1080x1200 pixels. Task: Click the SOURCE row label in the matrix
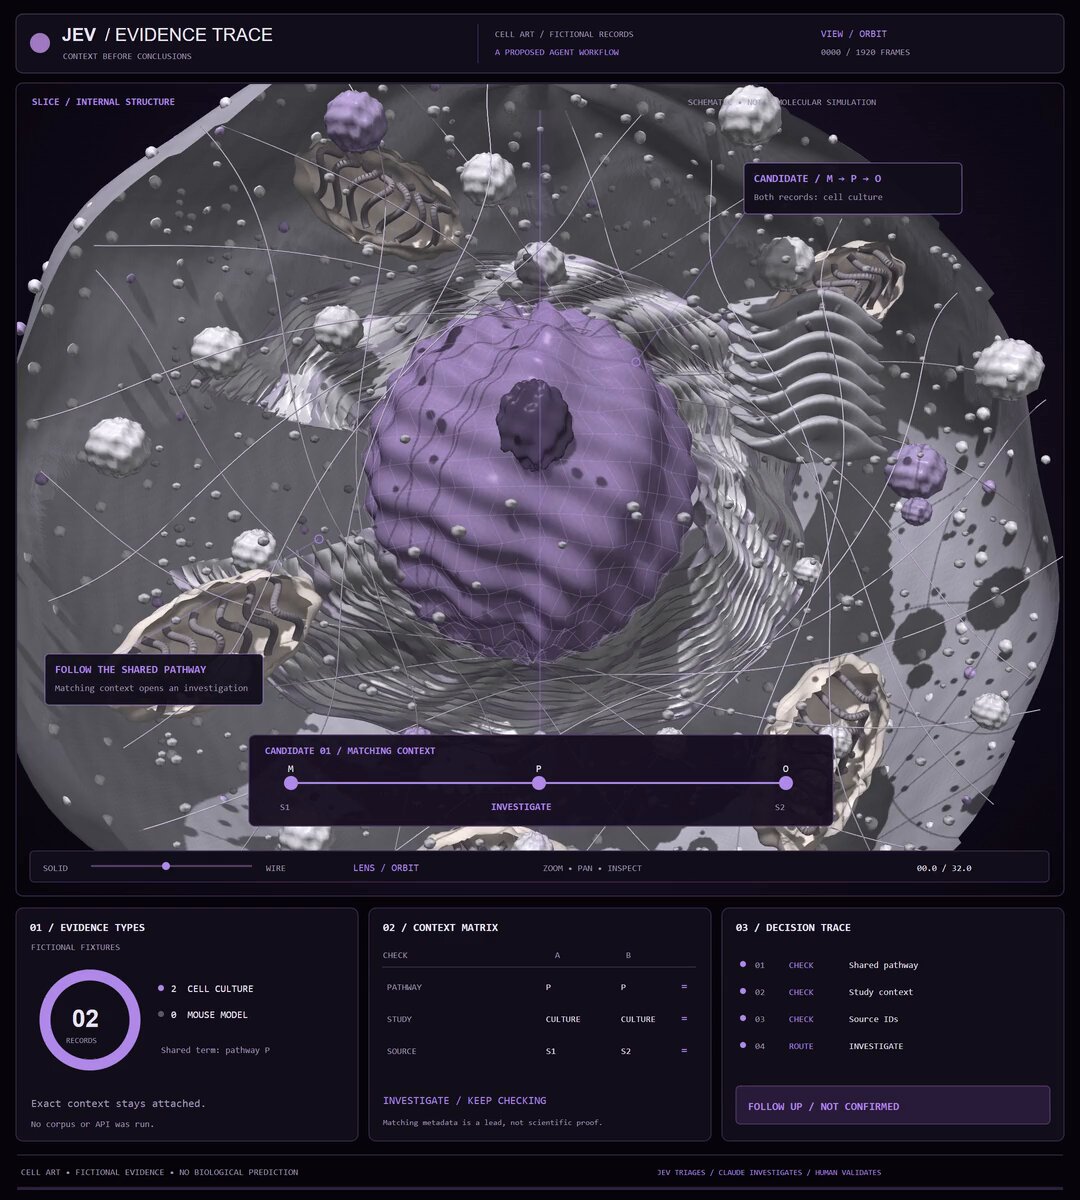[401, 1051]
